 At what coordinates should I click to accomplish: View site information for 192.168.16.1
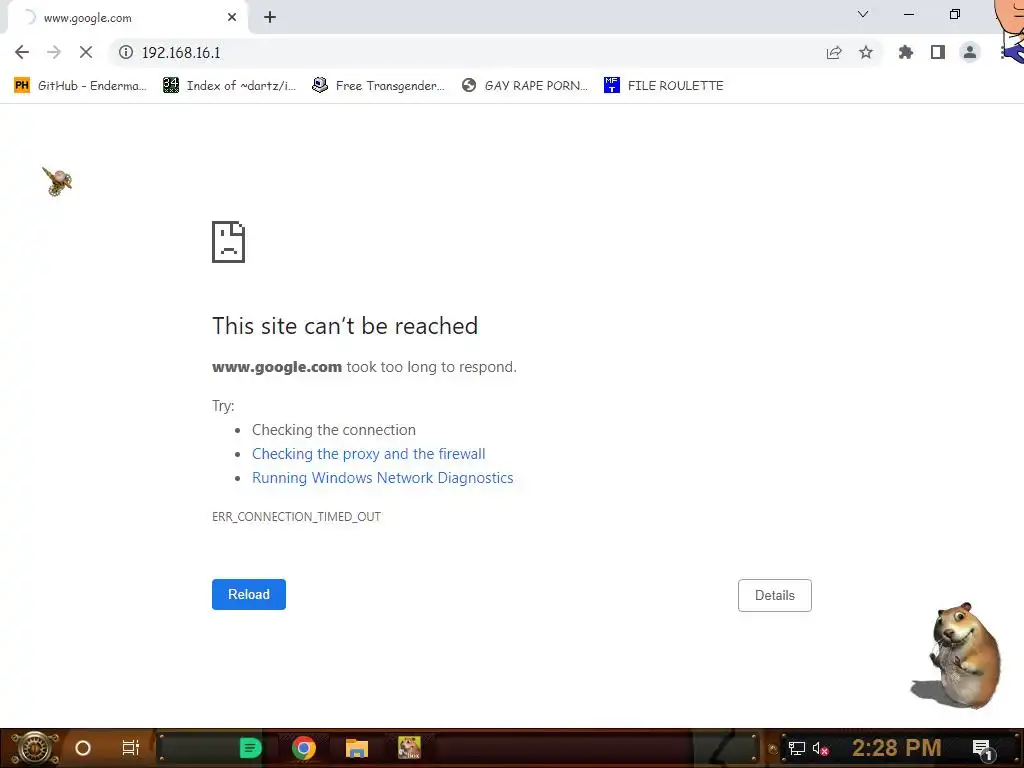(x=125, y=52)
